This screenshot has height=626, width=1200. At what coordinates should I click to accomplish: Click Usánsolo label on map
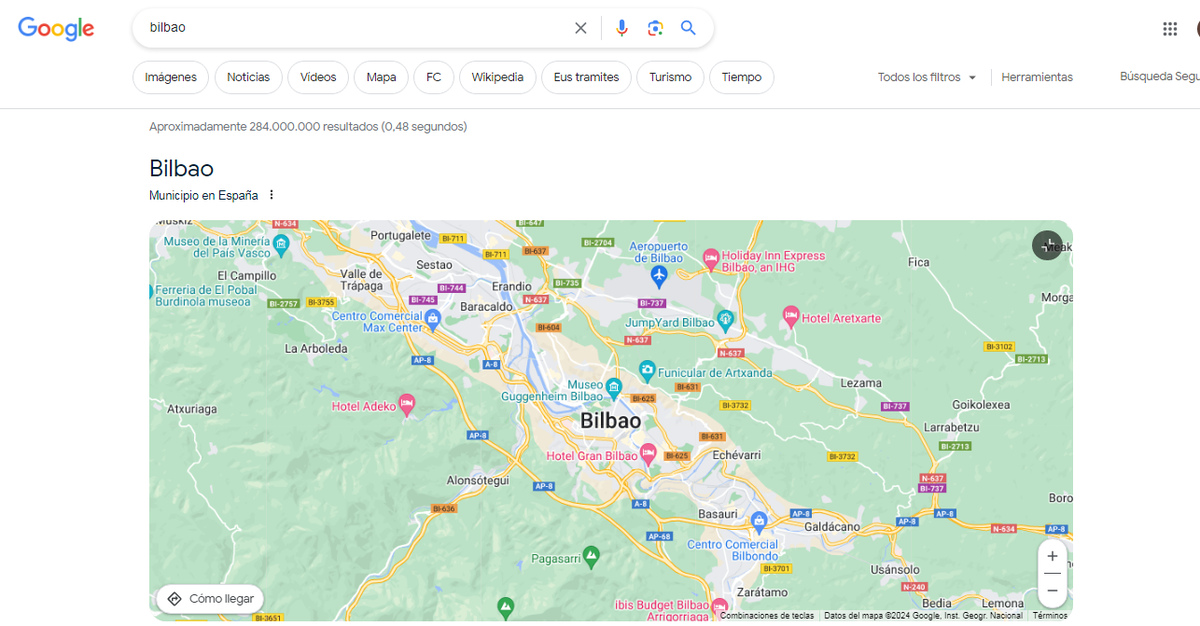895,569
